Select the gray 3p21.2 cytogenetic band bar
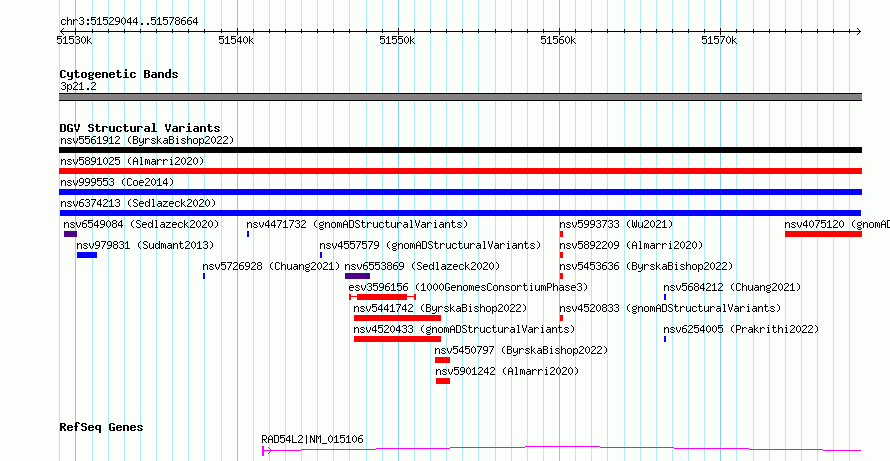890x461 pixels. coord(460,97)
